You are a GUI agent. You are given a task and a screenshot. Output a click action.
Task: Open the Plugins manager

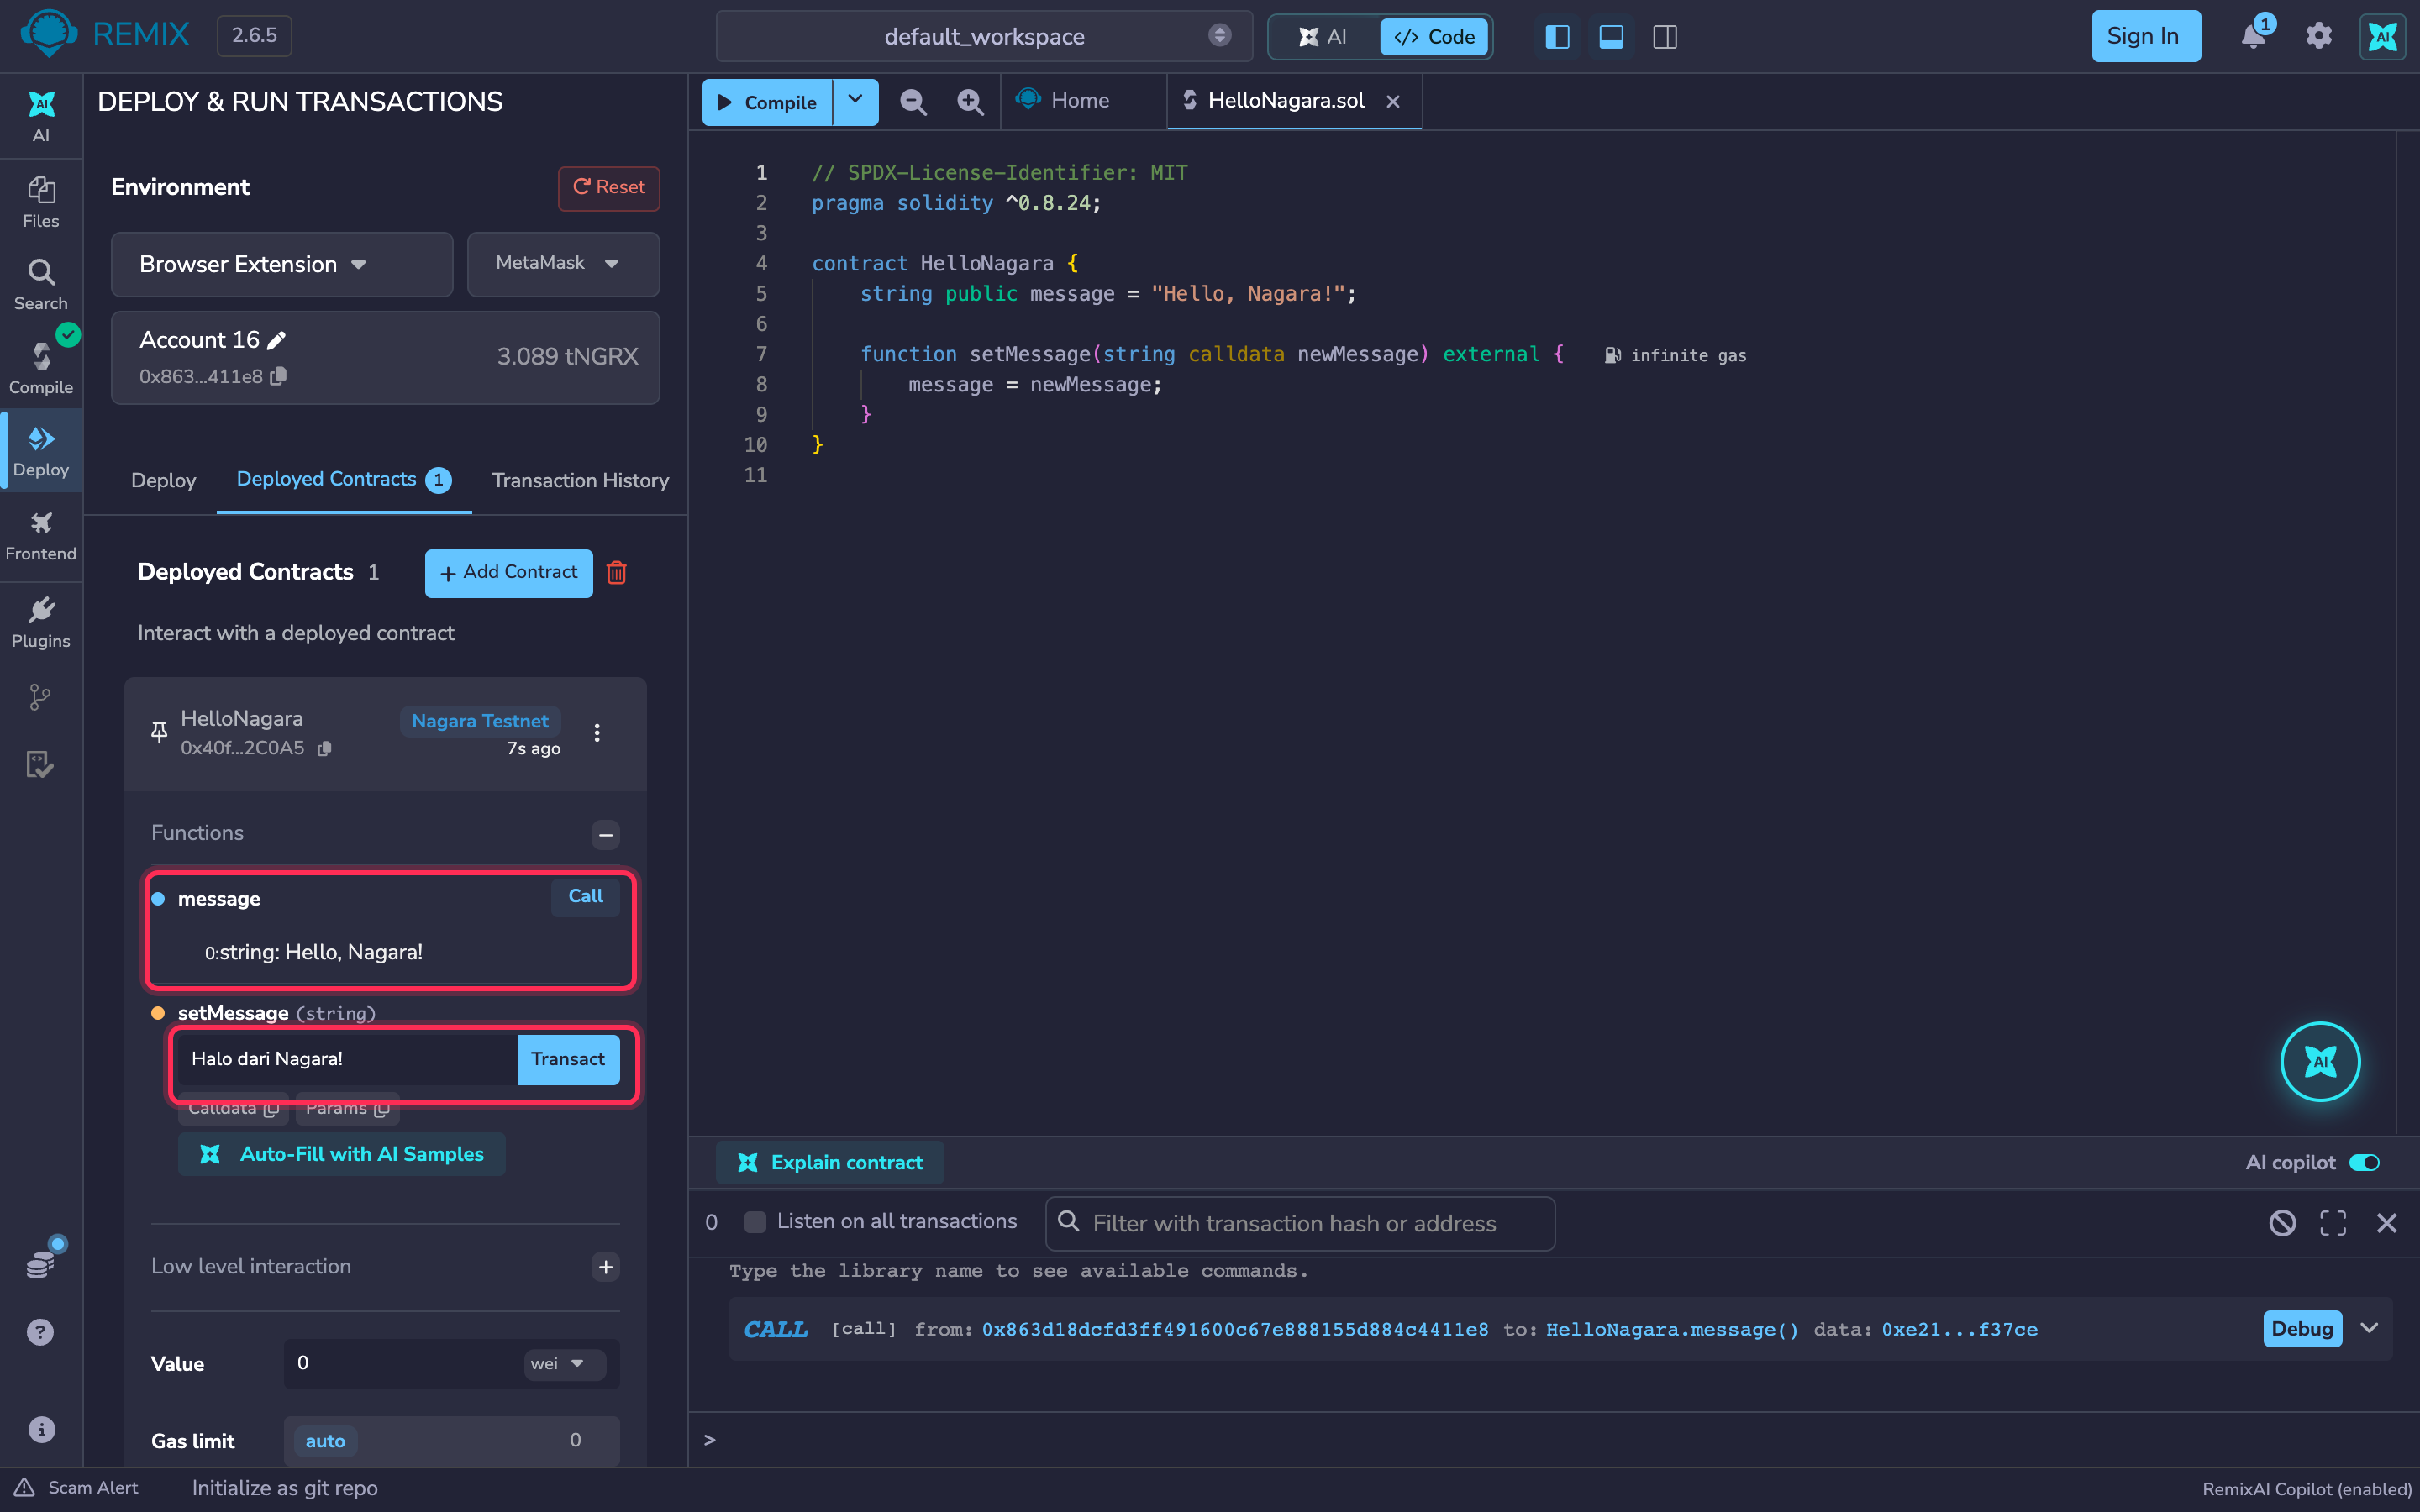click(x=41, y=622)
